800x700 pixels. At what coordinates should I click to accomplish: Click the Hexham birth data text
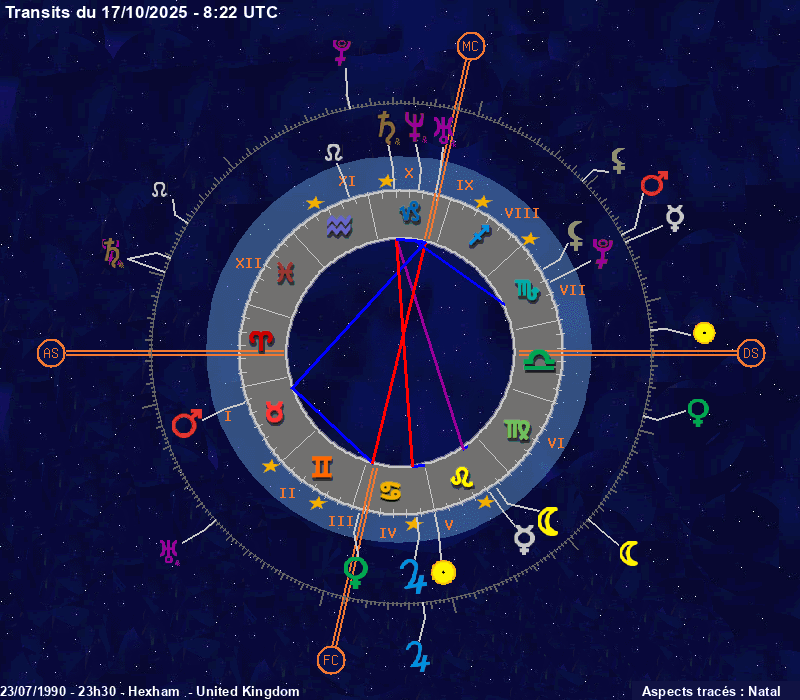150,691
